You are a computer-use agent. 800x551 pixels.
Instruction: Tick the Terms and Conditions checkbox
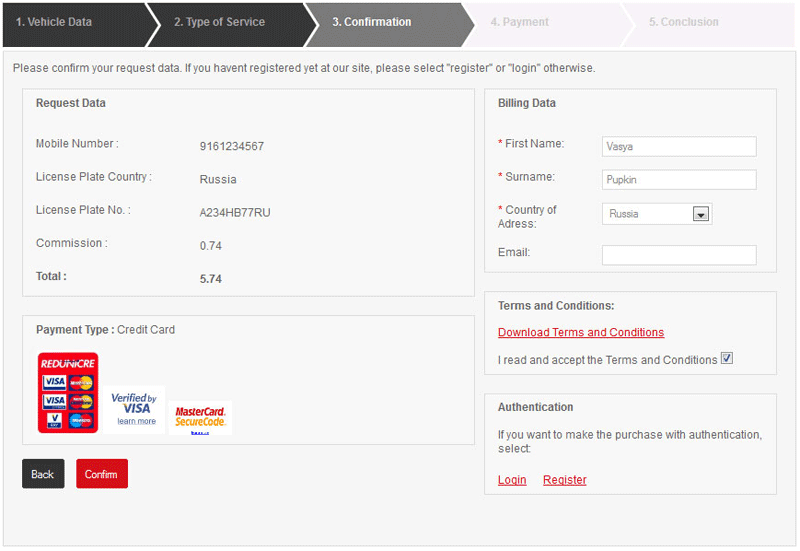(x=727, y=358)
